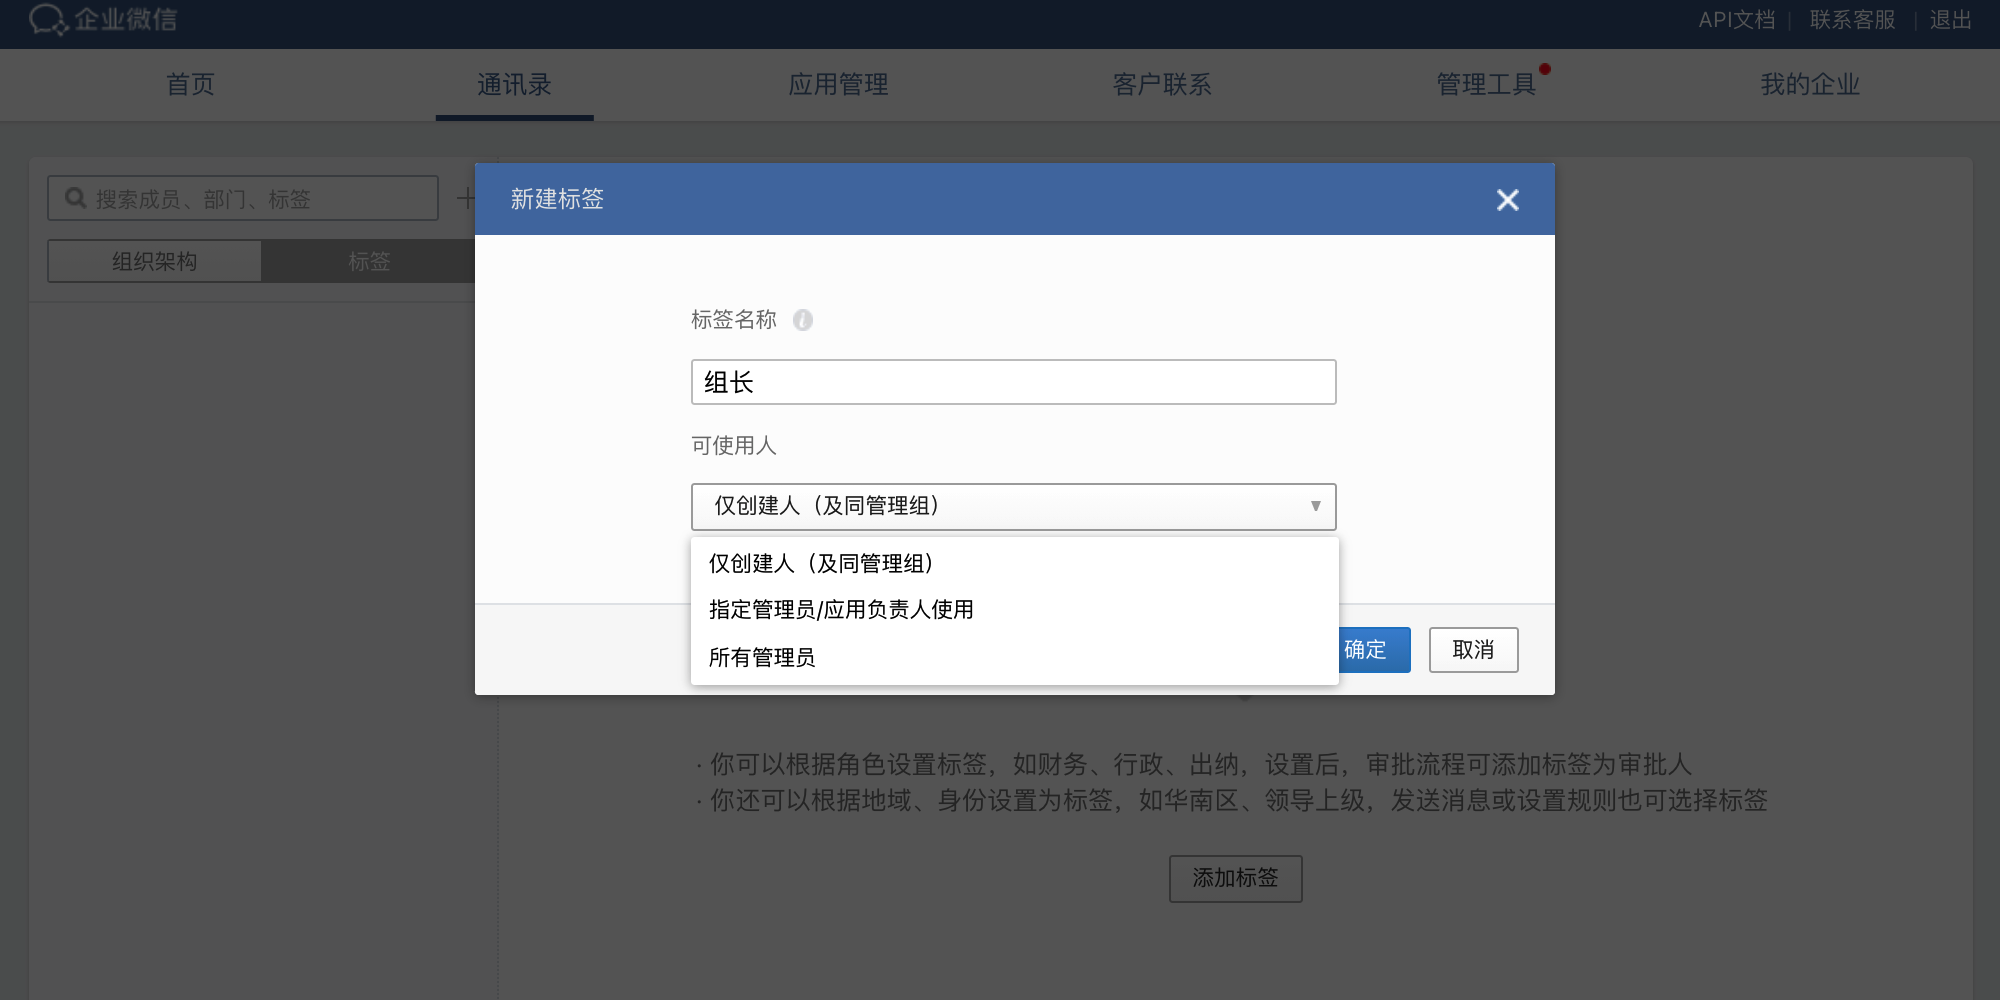The image size is (2000, 1000).
Task: Open the API文档 link
Action: (1736, 20)
